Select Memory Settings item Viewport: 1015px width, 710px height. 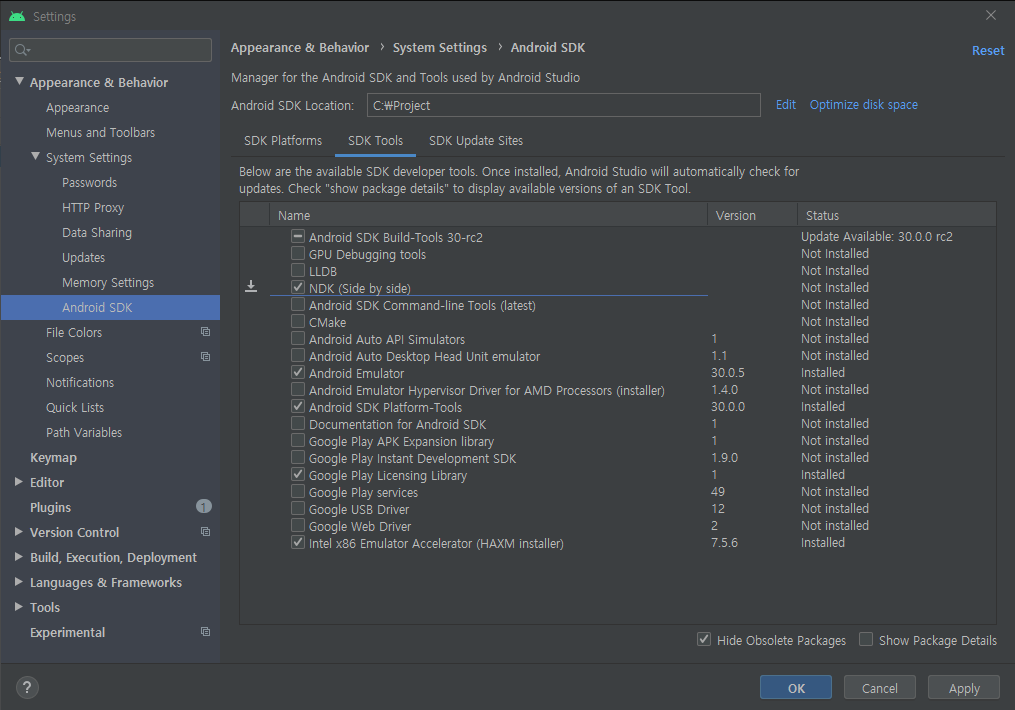(x=108, y=283)
